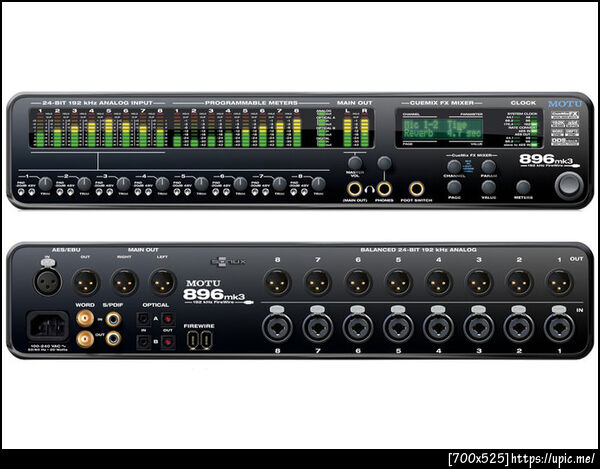Toggle the channel 5 48V phantom switch
Screen dimensions: 600x469
(x=188, y=192)
